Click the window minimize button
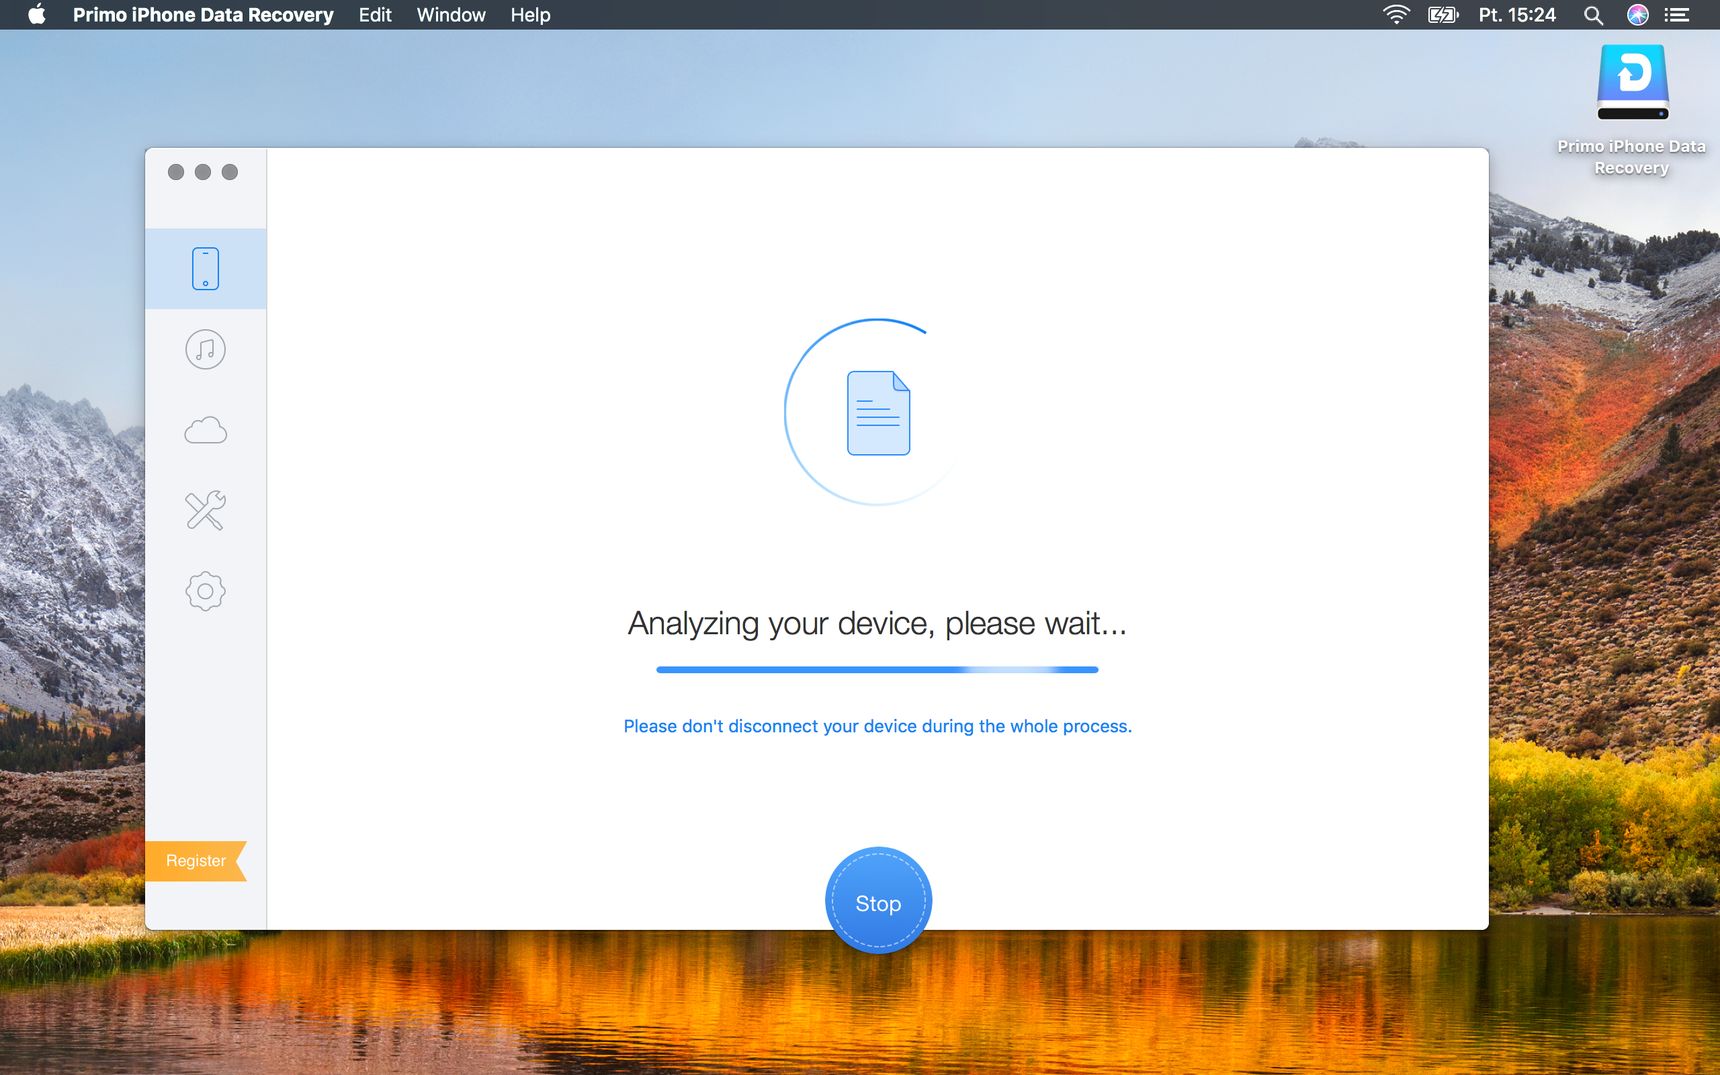 (203, 172)
